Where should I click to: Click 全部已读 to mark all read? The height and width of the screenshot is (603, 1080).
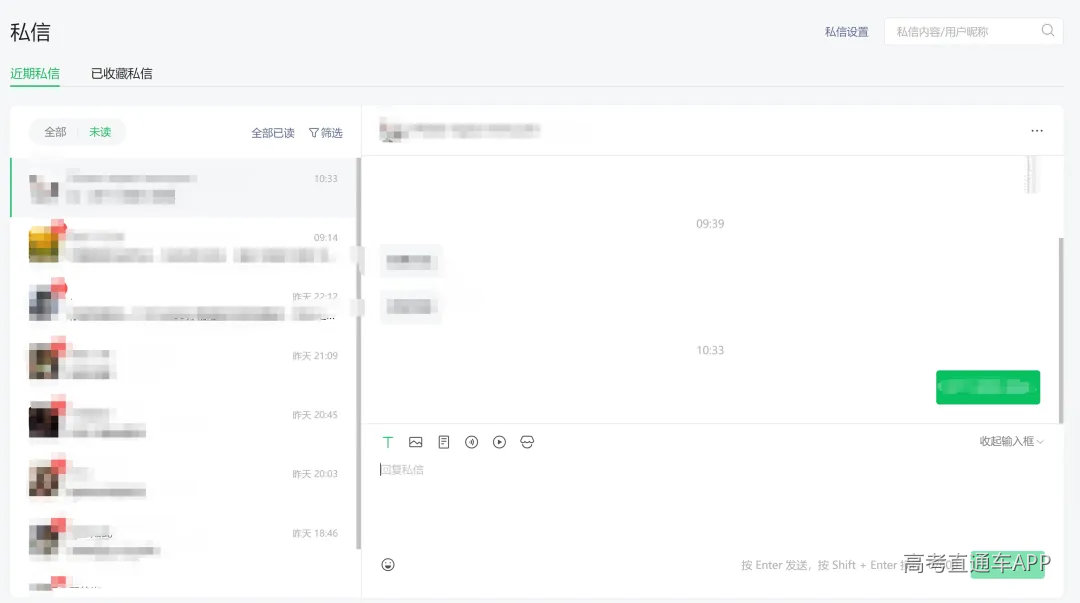273,133
